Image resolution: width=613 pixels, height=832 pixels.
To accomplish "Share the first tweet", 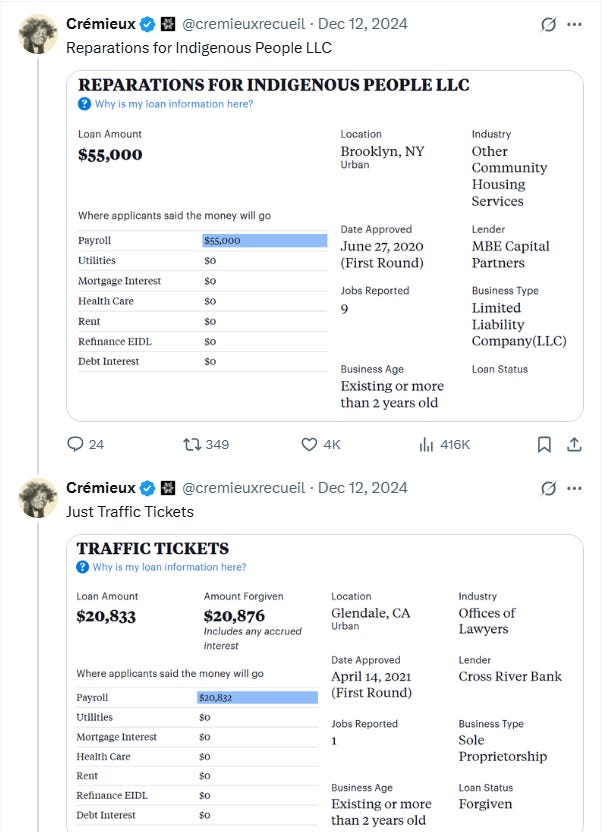I will click(574, 444).
